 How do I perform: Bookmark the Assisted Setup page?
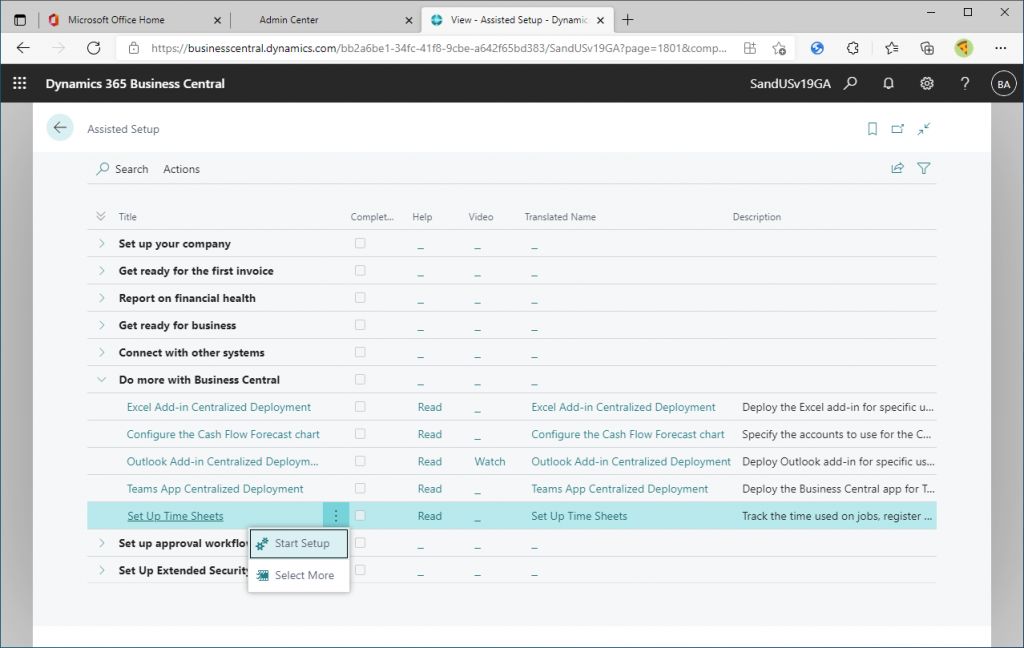[872, 129]
